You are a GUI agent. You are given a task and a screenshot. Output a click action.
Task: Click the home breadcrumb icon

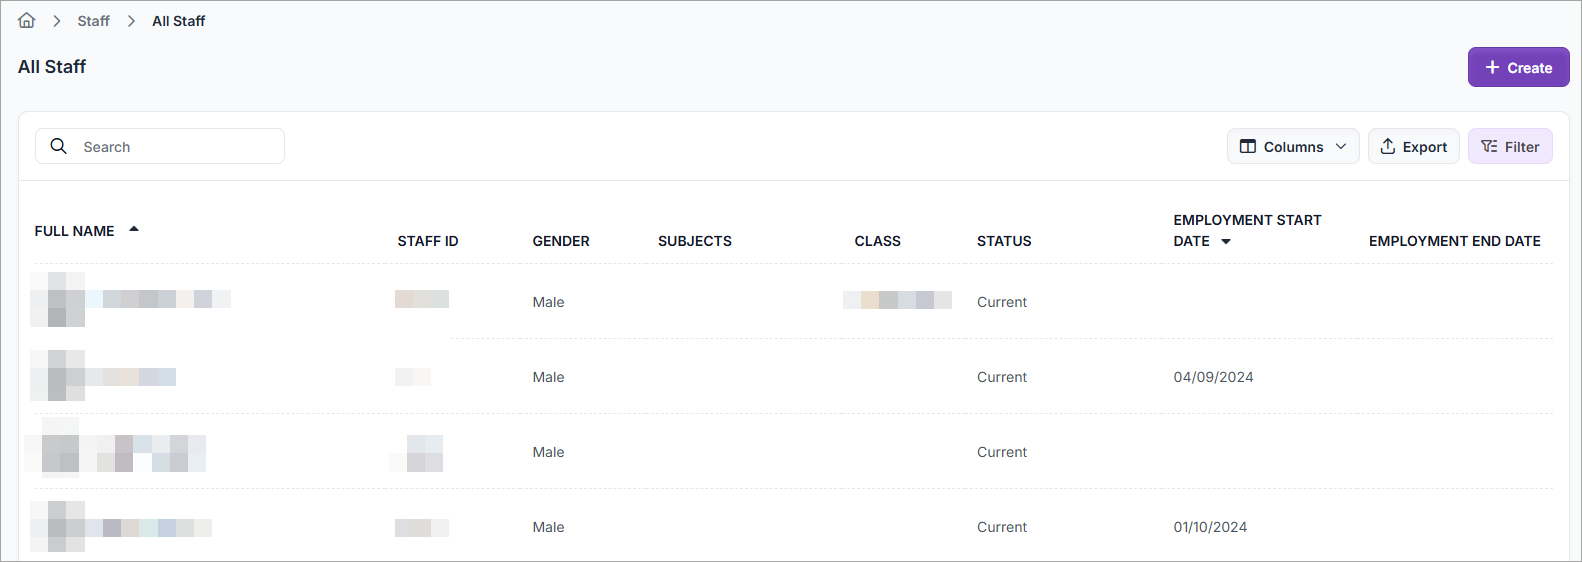pyautogui.click(x=27, y=21)
